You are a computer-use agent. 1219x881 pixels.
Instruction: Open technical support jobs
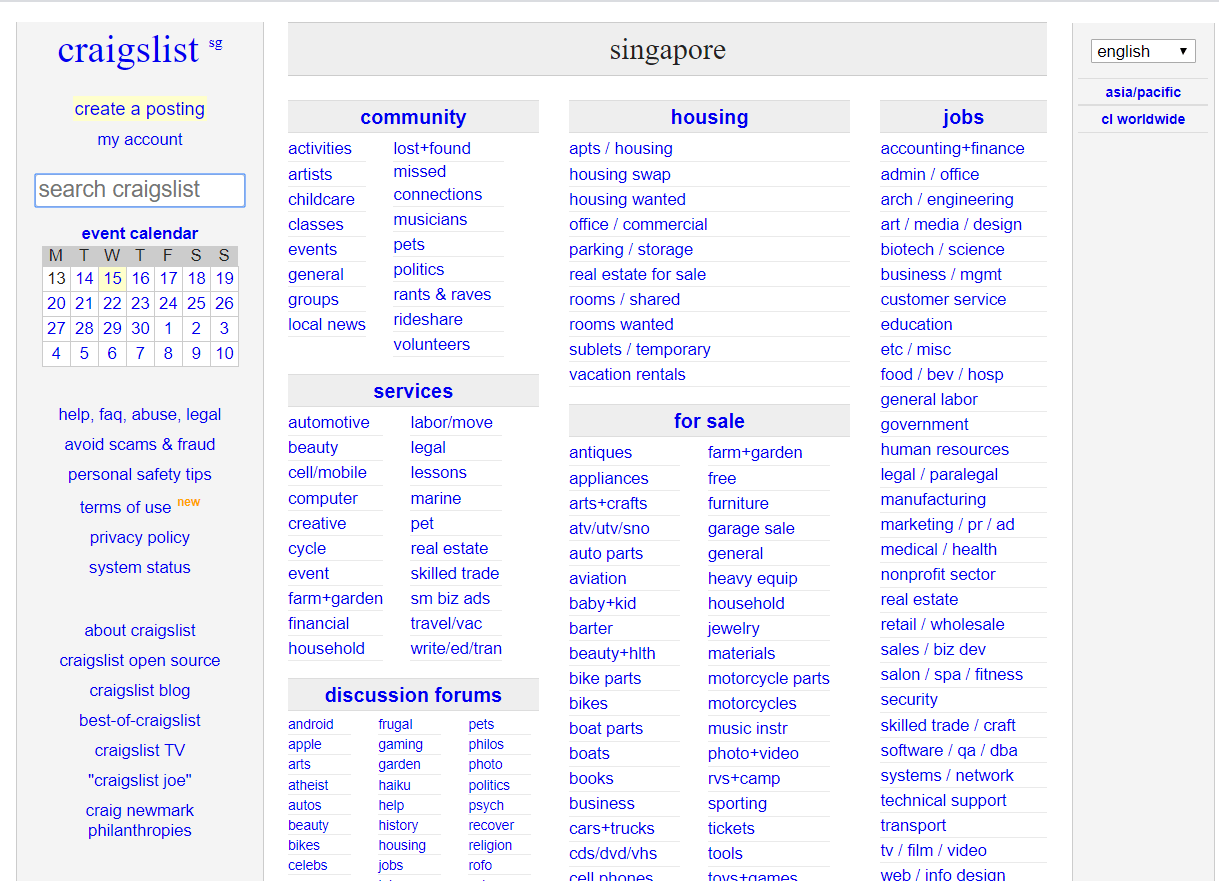(943, 800)
